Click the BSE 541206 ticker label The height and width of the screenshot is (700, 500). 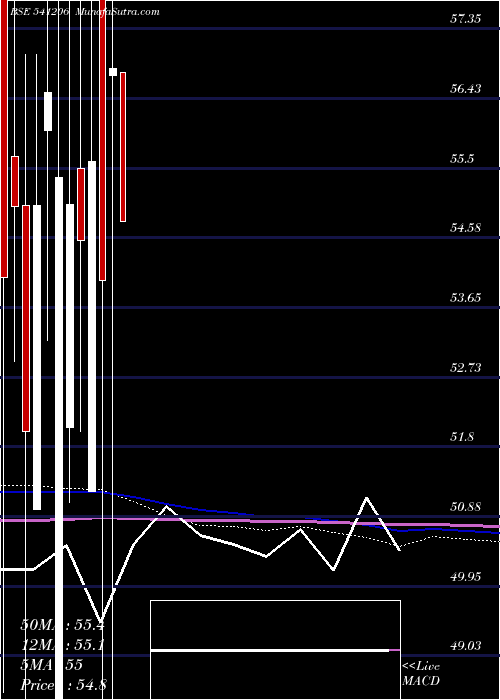pyautogui.click(x=41, y=12)
